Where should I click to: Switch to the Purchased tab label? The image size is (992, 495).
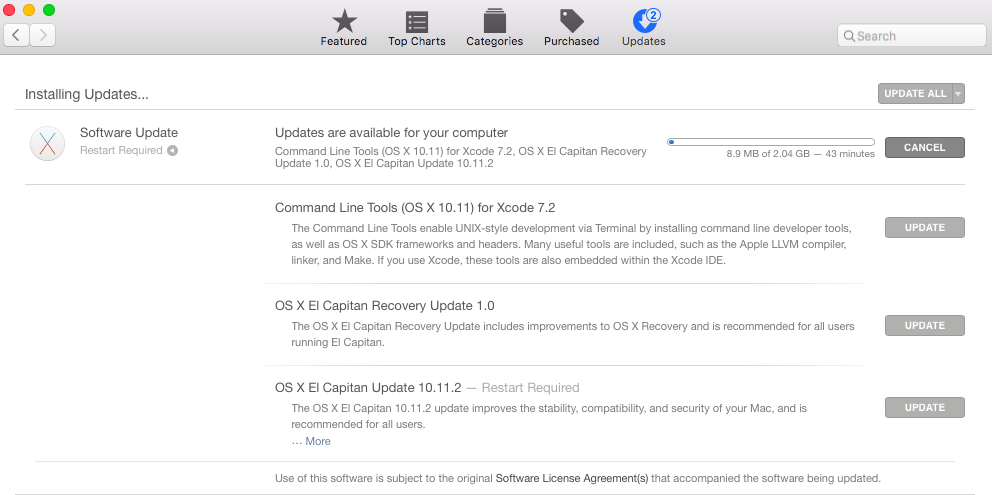click(571, 41)
